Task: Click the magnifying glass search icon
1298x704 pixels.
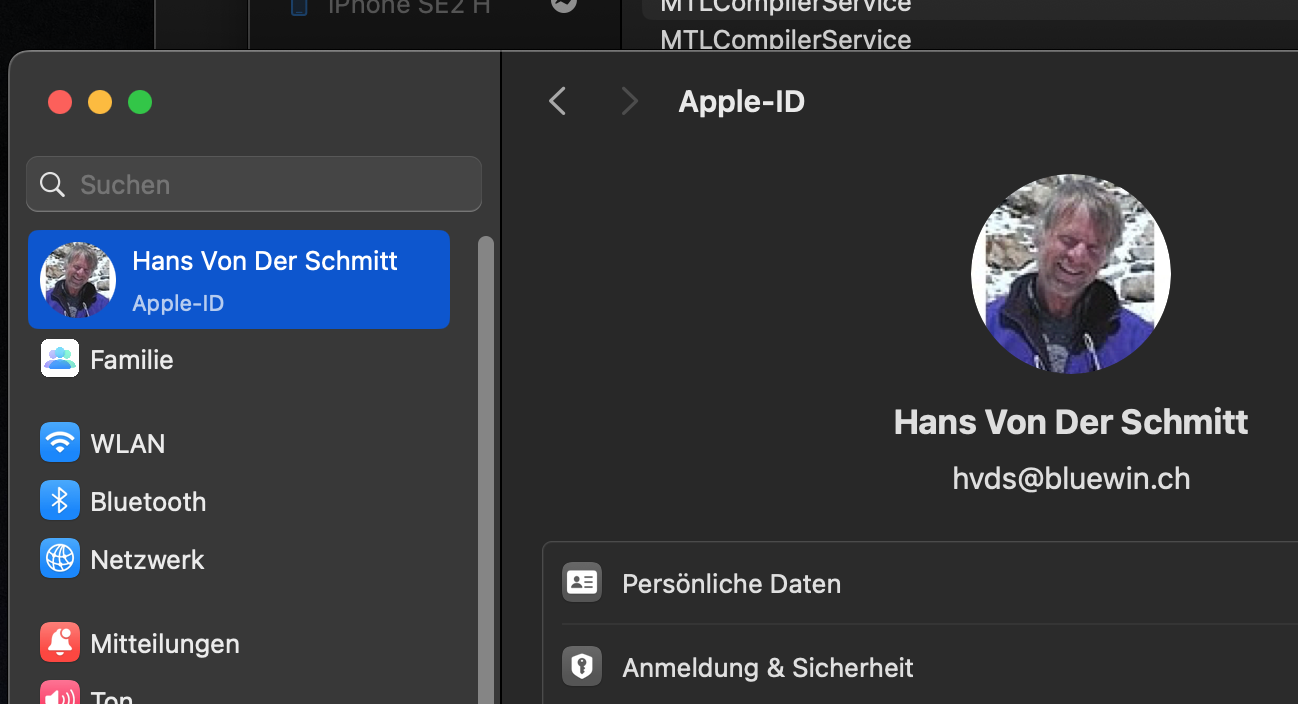Action: pos(52,184)
